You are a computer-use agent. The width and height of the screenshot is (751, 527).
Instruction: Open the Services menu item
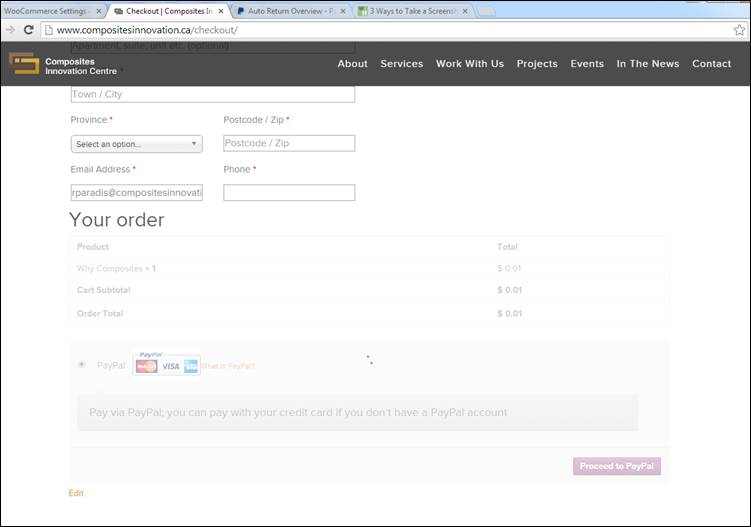(x=401, y=64)
